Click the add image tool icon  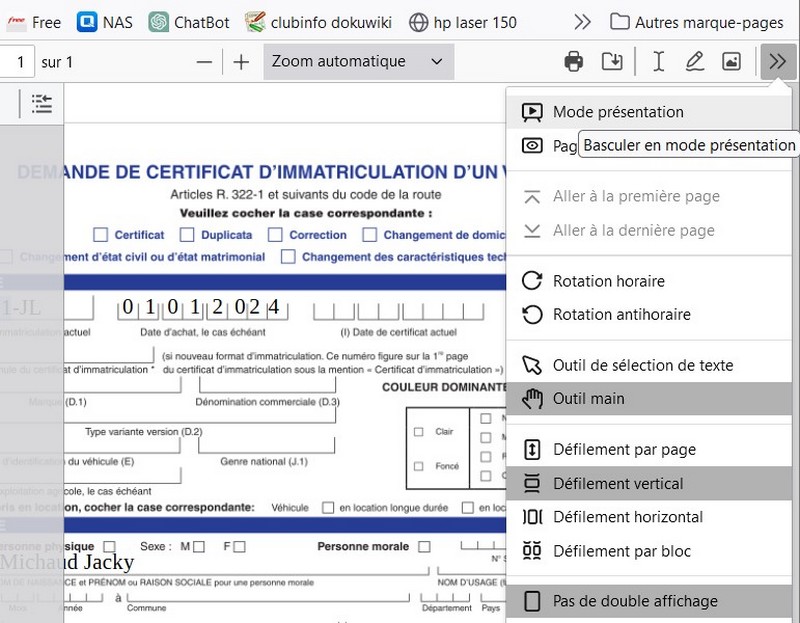point(731,62)
